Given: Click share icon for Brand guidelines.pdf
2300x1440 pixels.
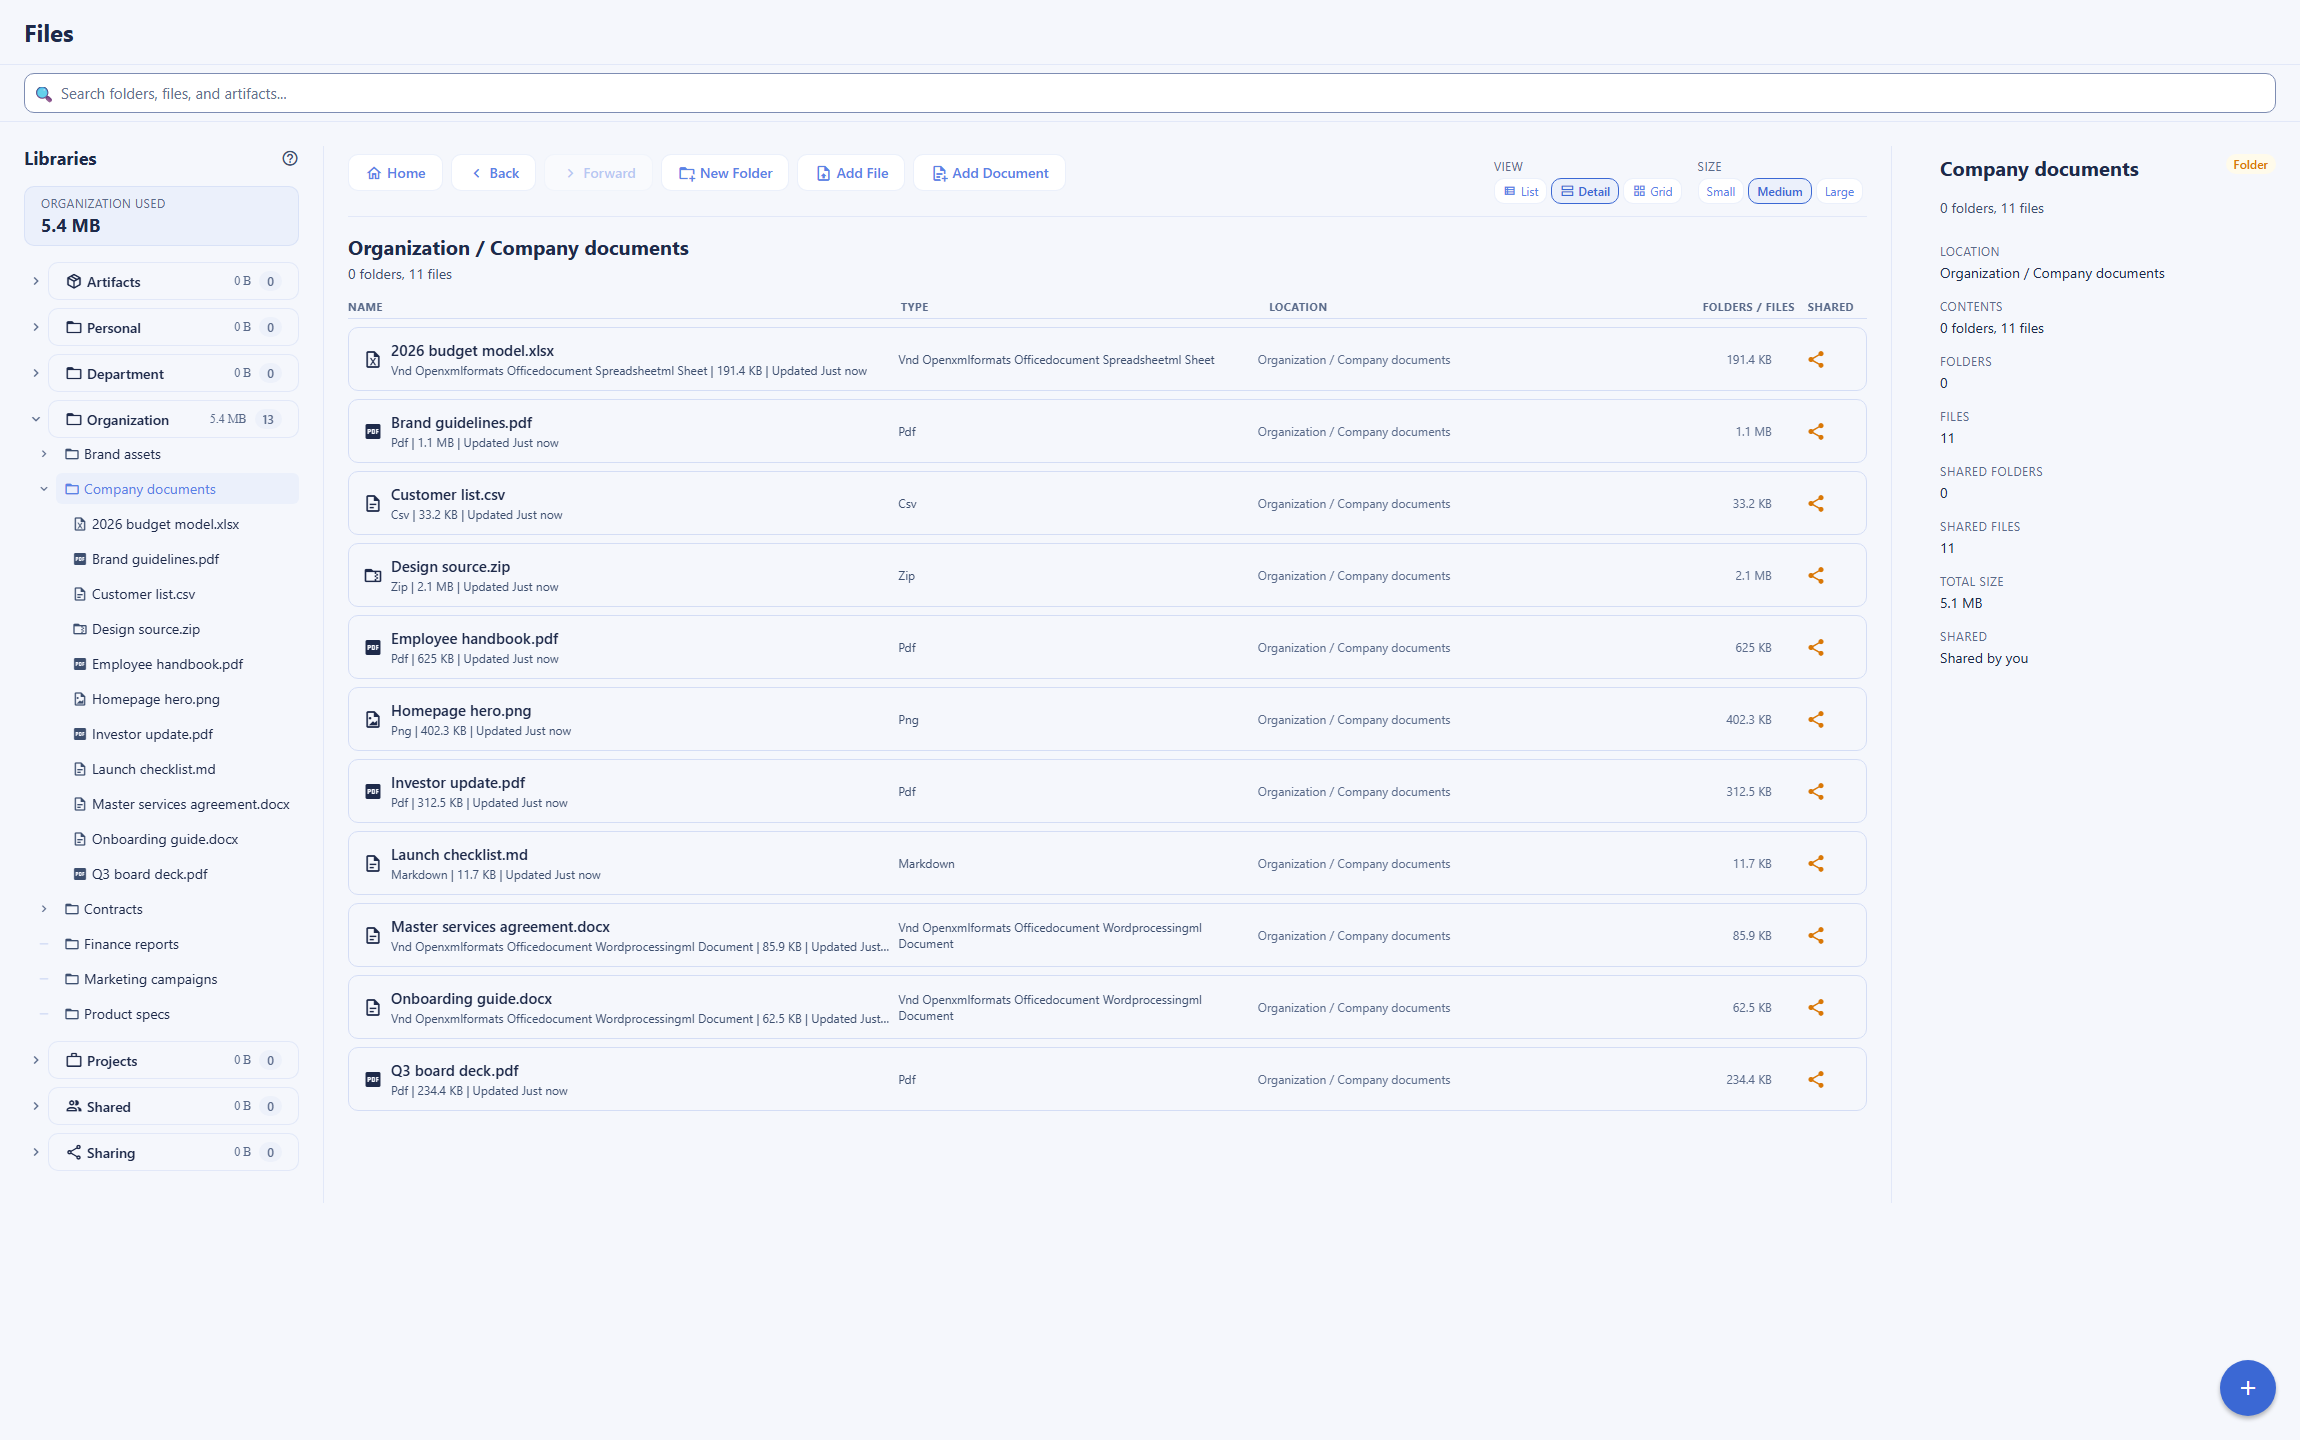Looking at the screenshot, I should 1816,432.
